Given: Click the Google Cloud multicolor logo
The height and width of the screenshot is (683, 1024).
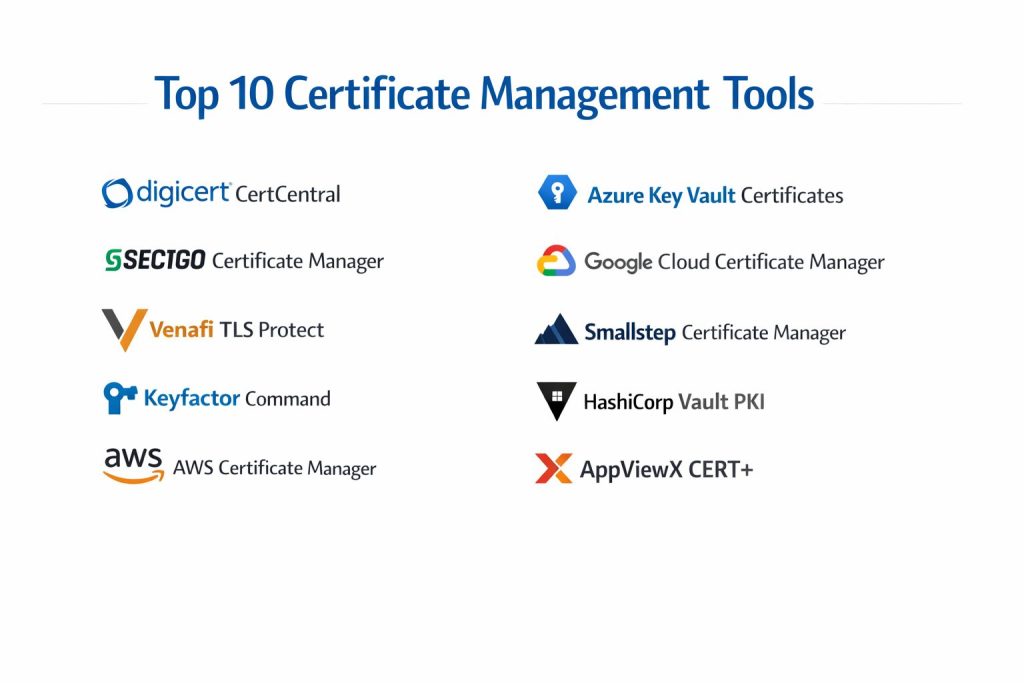Looking at the screenshot, I should click(555, 262).
